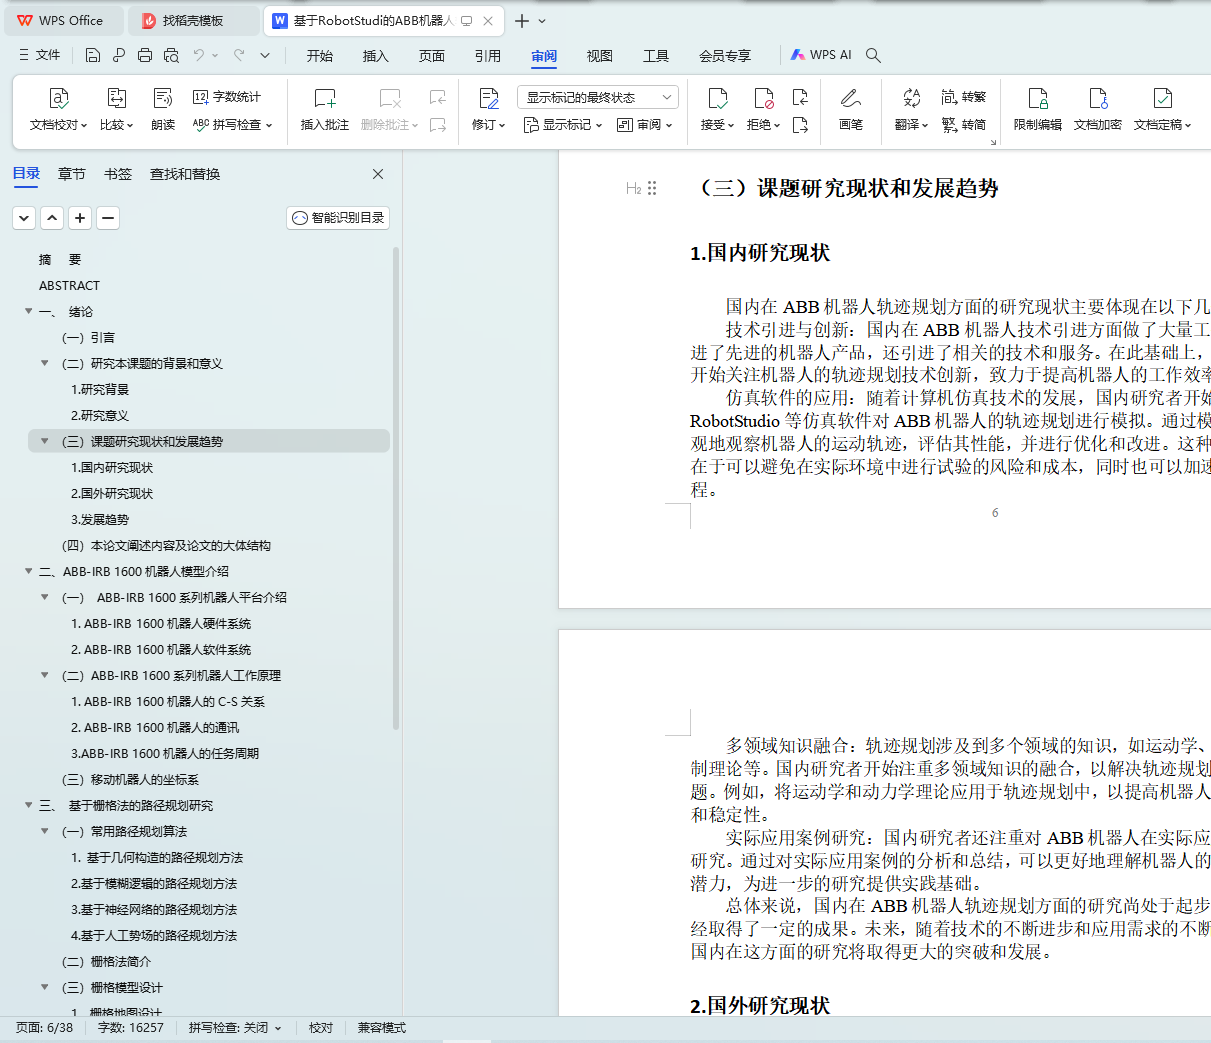Open the 翻译 translate tool
The height and width of the screenshot is (1043, 1211).
(x=911, y=110)
